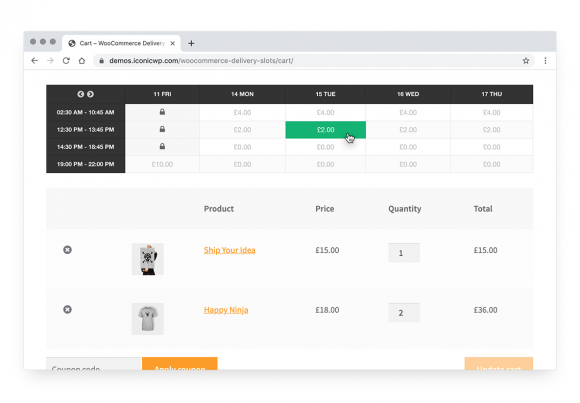
Task: Click Ship Your Idea product thumbnail
Action: (148, 259)
